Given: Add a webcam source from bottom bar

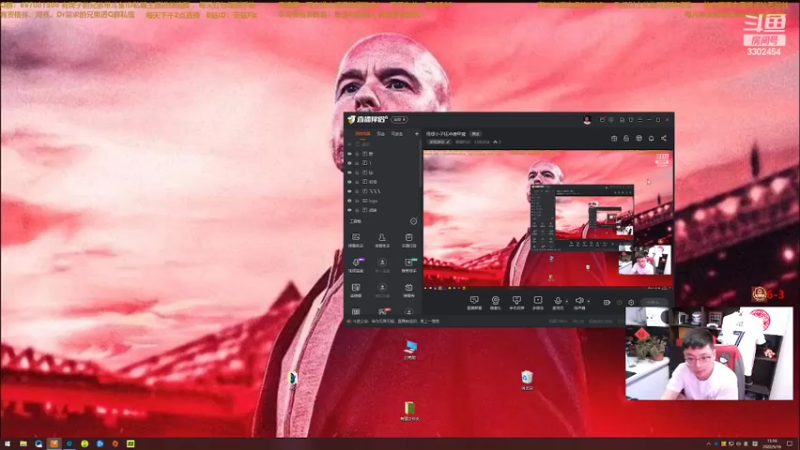Looking at the screenshot, I should point(495,303).
